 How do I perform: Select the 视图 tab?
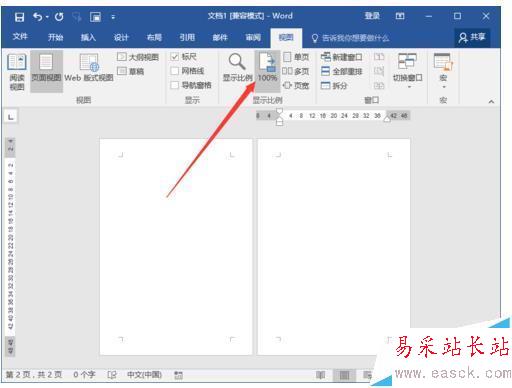point(286,37)
